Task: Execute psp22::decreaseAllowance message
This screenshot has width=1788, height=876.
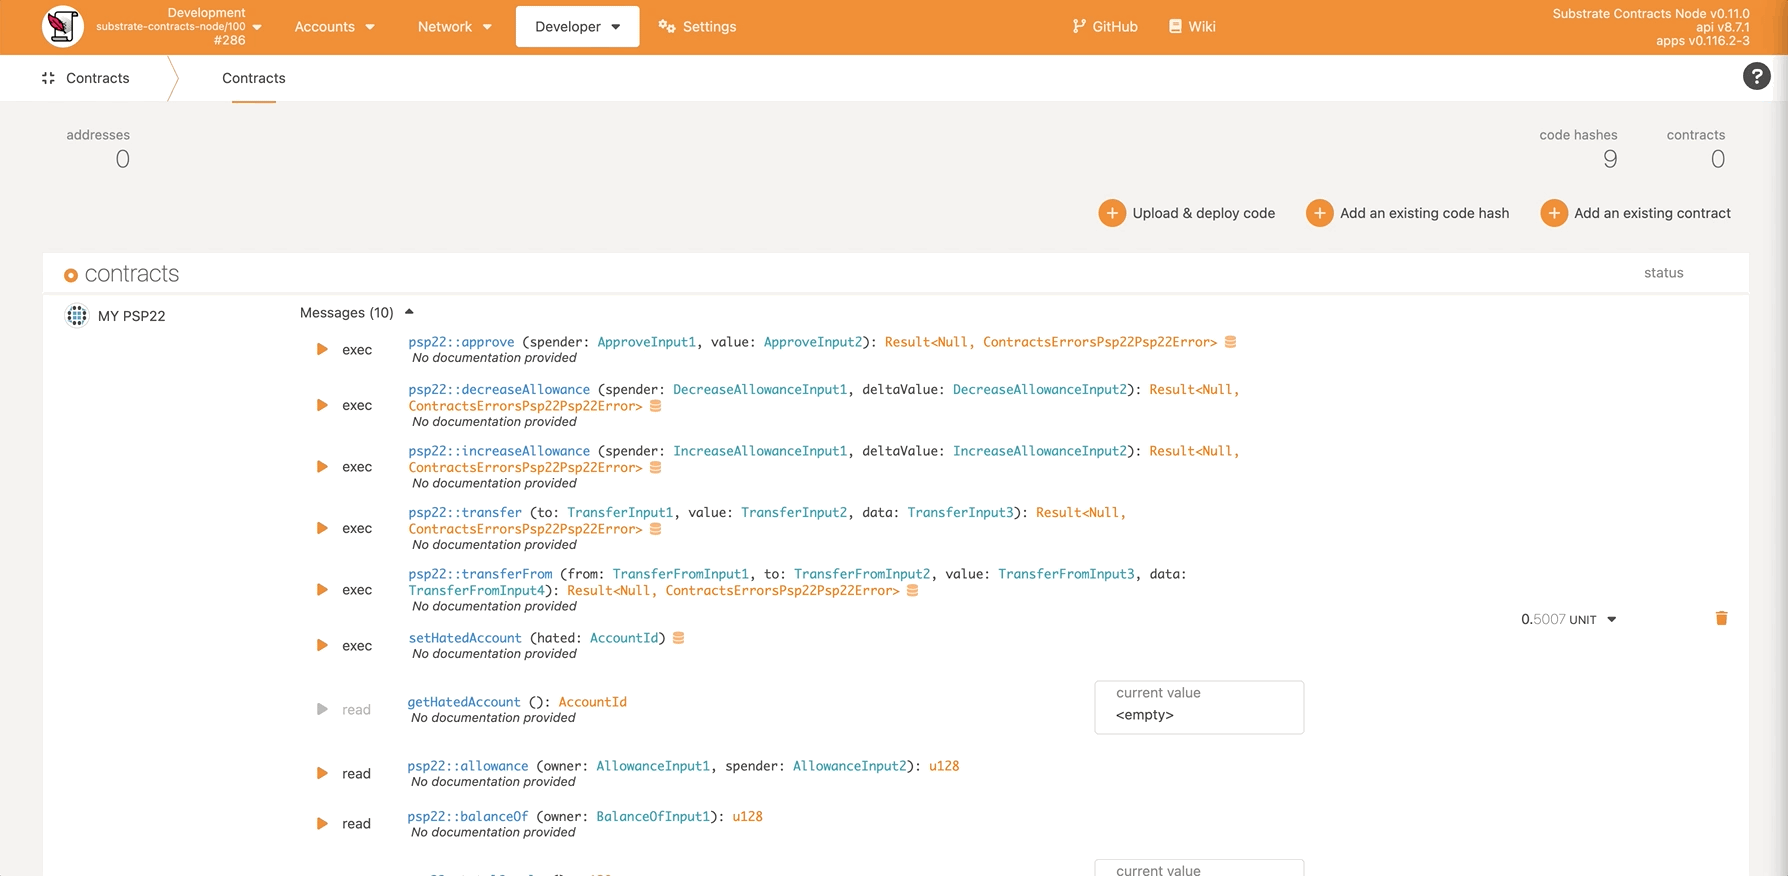Action: pyautogui.click(x=322, y=405)
